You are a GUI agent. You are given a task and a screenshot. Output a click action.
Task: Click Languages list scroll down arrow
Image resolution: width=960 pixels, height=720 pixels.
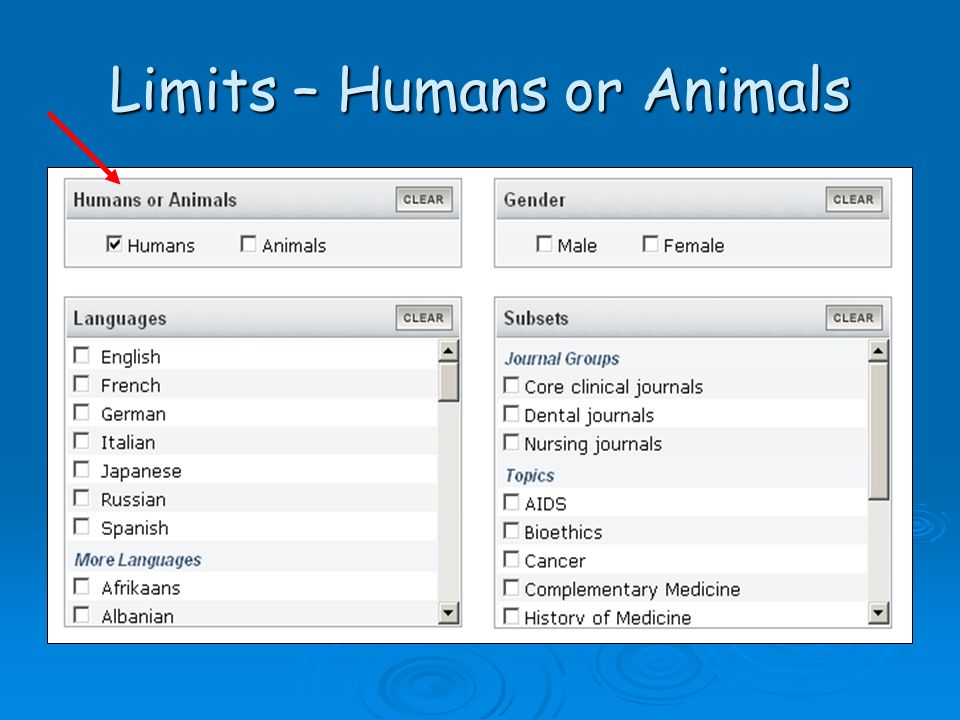(448, 612)
